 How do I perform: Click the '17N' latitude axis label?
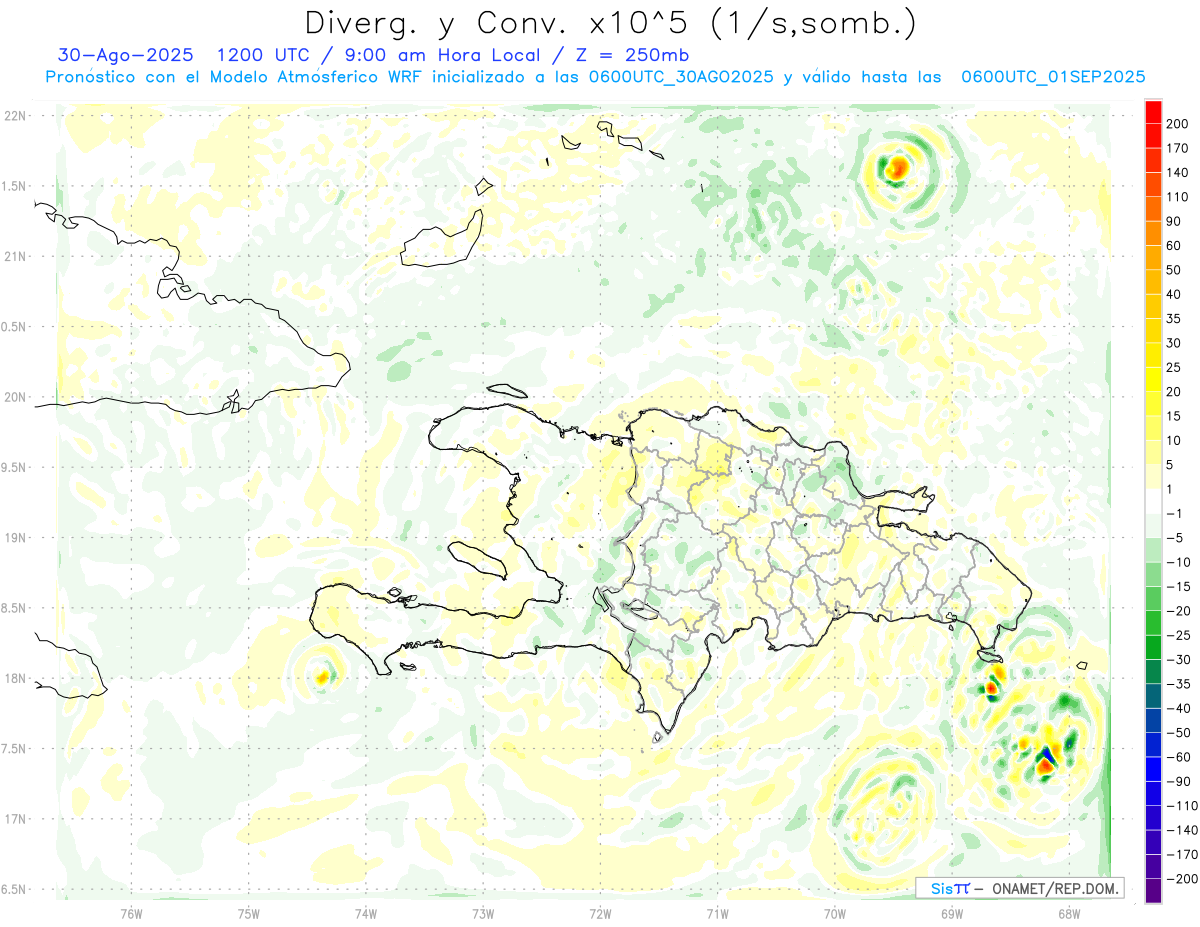(15, 819)
